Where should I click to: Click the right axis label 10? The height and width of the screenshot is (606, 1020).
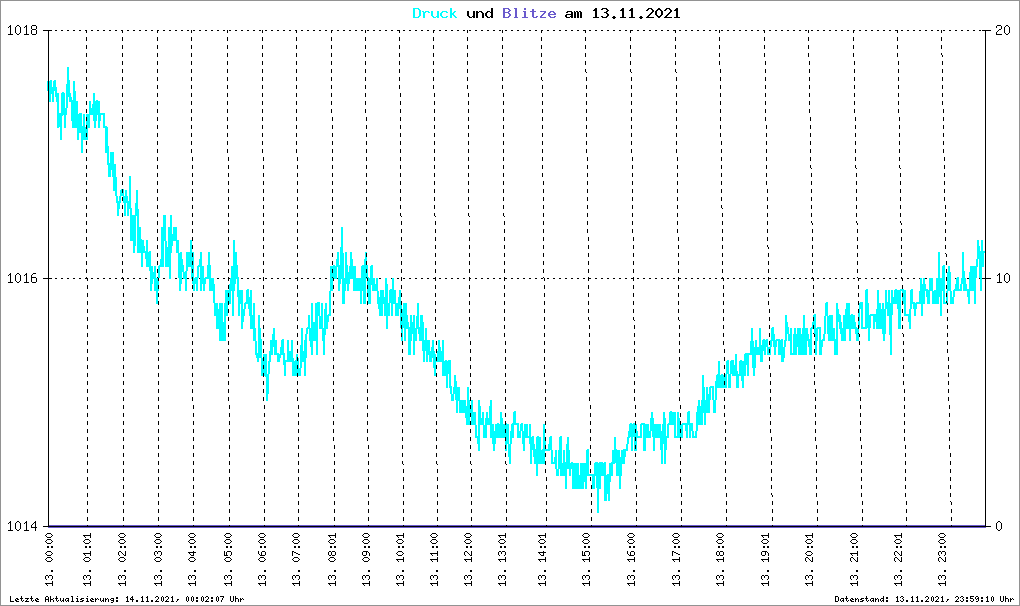point(1003,278)
